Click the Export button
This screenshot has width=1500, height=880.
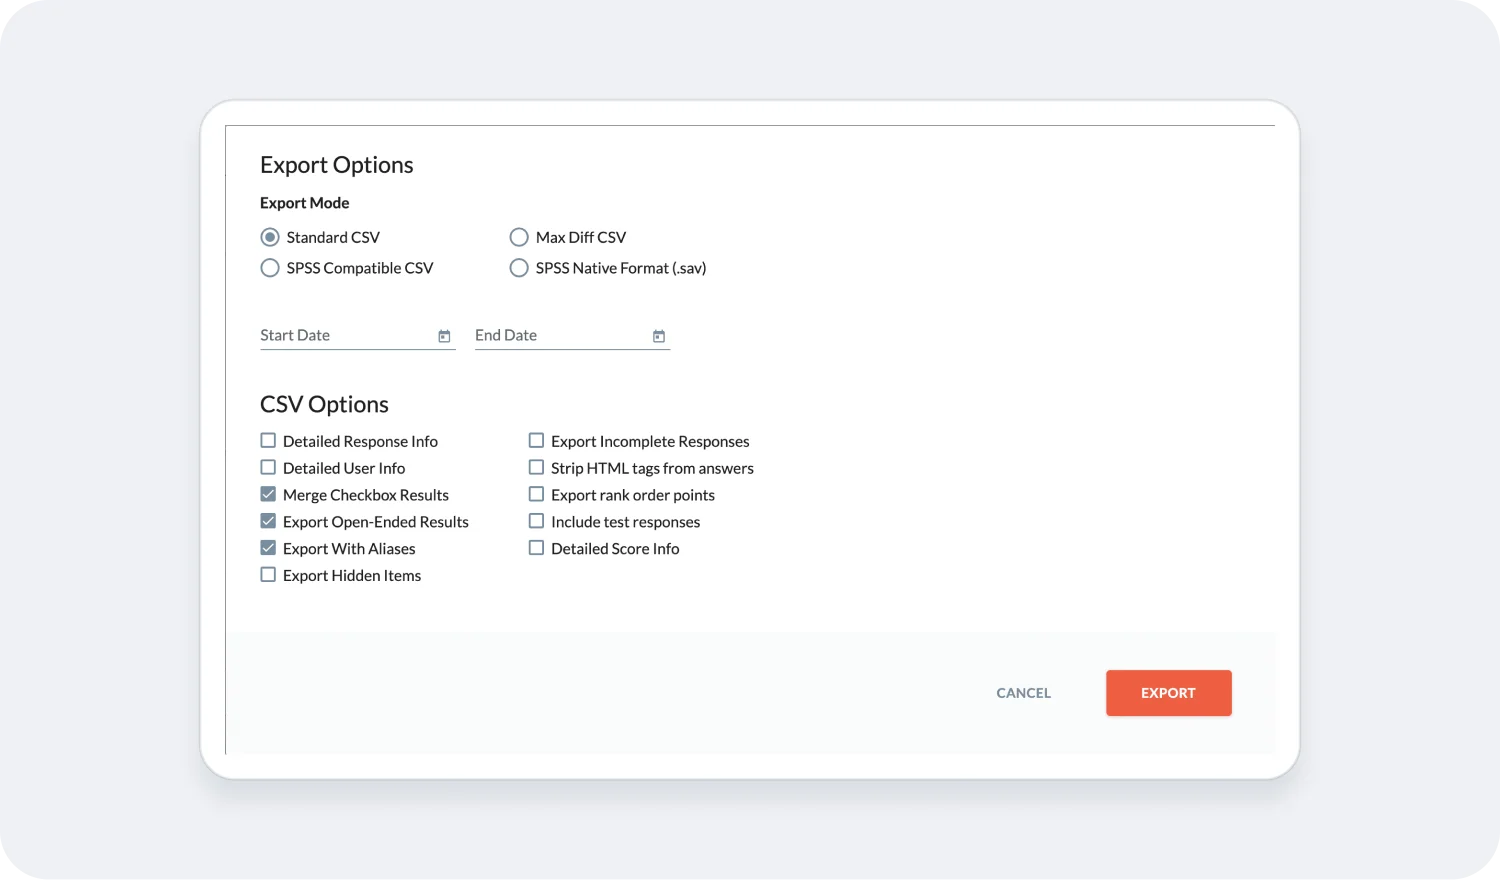[1168, 692]
